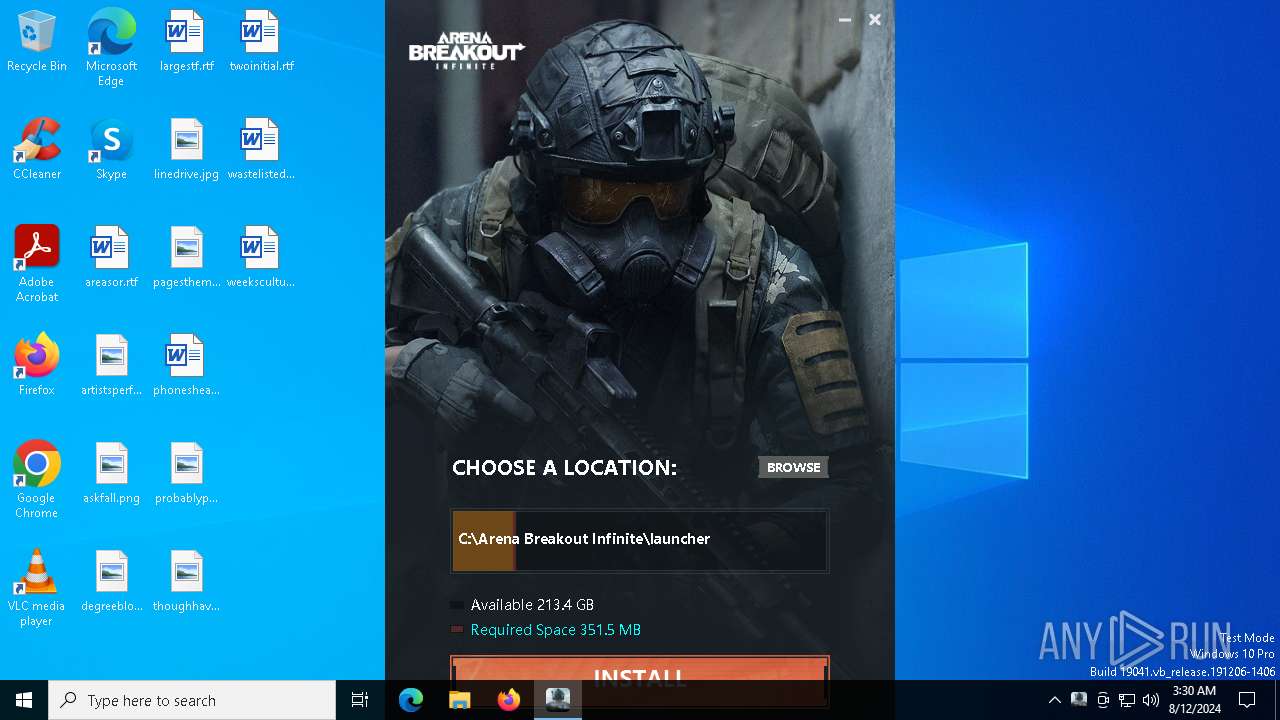
Task: Select the phoneshea document icon
Action: tap(186, 366)
